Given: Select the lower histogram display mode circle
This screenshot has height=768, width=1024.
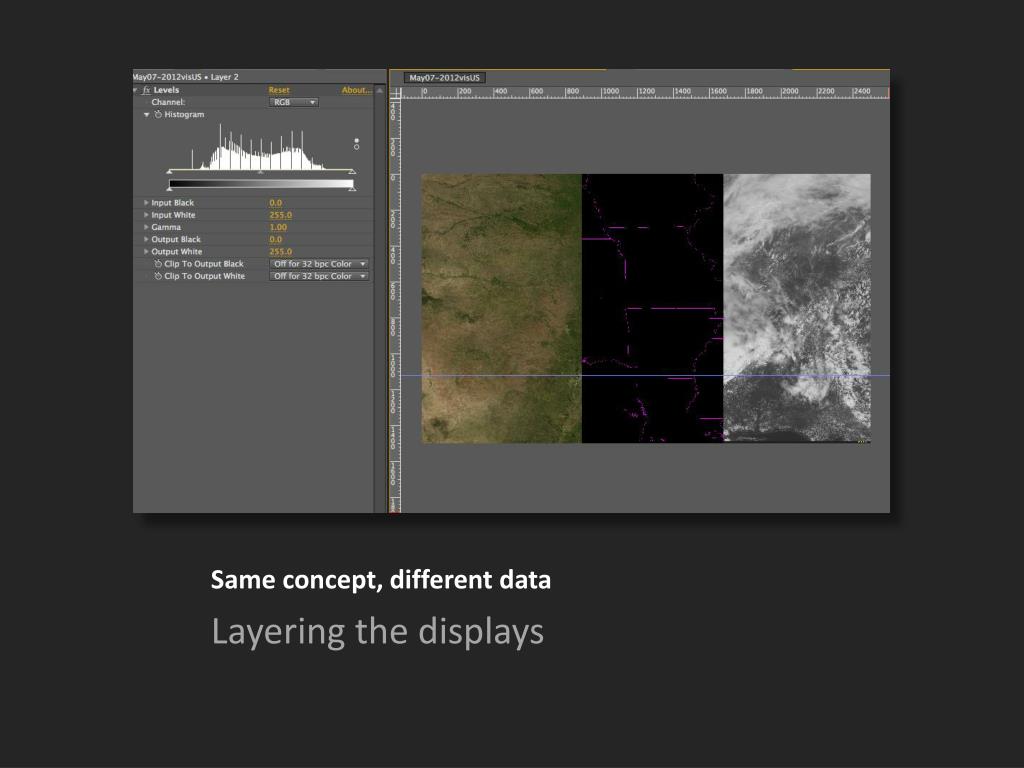Looking at the screenshot, I should (x=357, y=147).
